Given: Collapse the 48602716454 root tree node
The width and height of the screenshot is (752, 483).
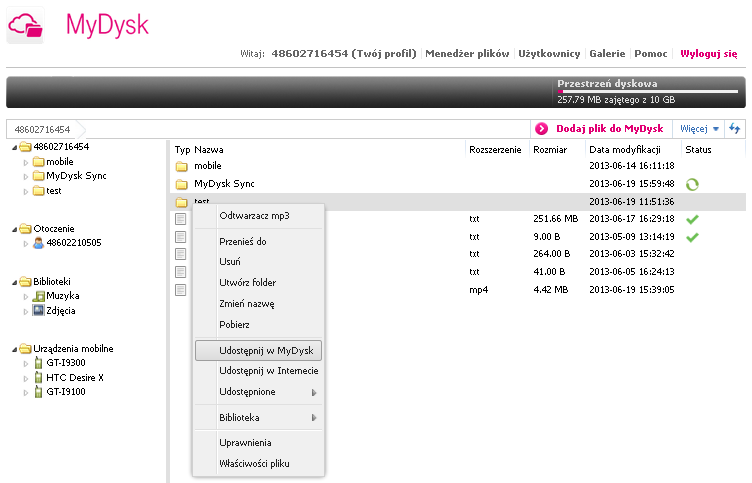Looking at the screenshot, I should click(x=14, y=148).
